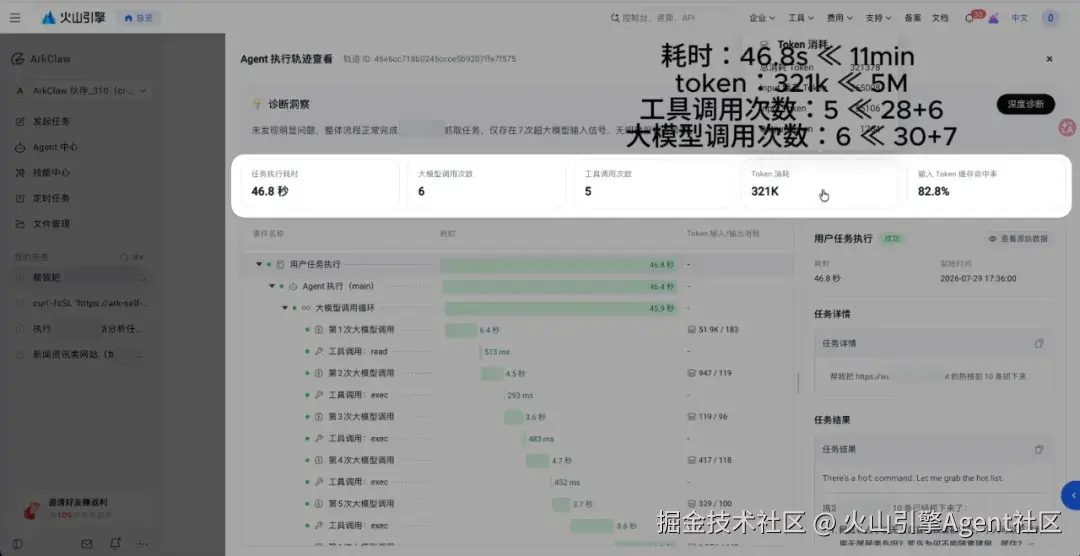Select the 第 5 次大模型调用 row
The height and width of the screenshot is (556, 1080).
518,503
